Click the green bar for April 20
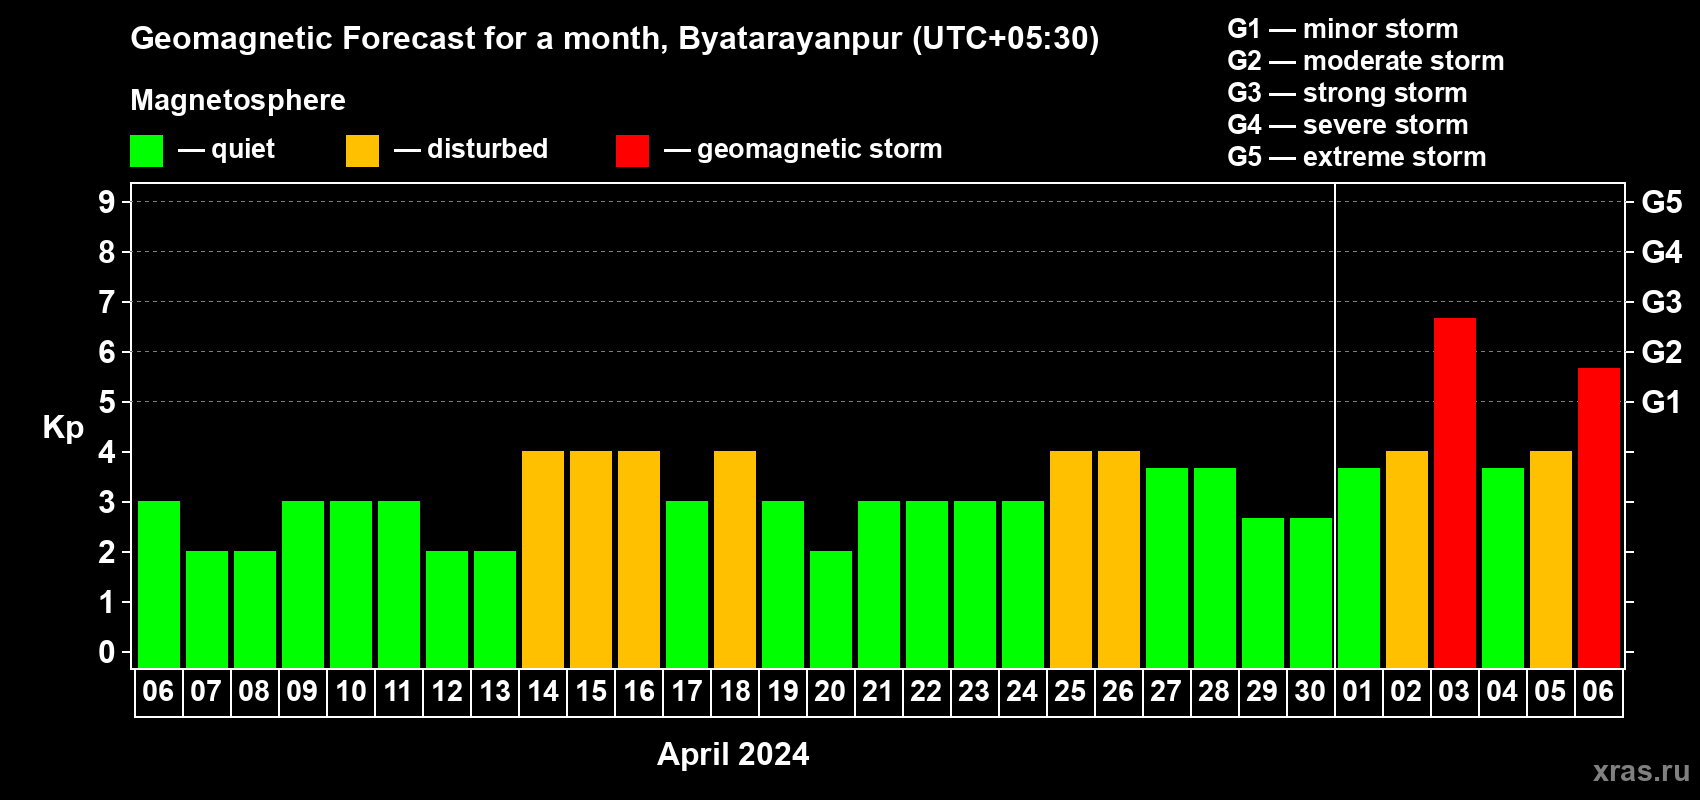1700x800 pixels. pos(831,610)
